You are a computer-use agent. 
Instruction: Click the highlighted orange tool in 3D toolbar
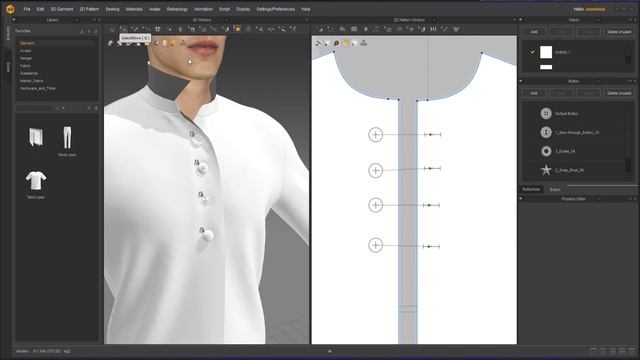coord(237,29)
